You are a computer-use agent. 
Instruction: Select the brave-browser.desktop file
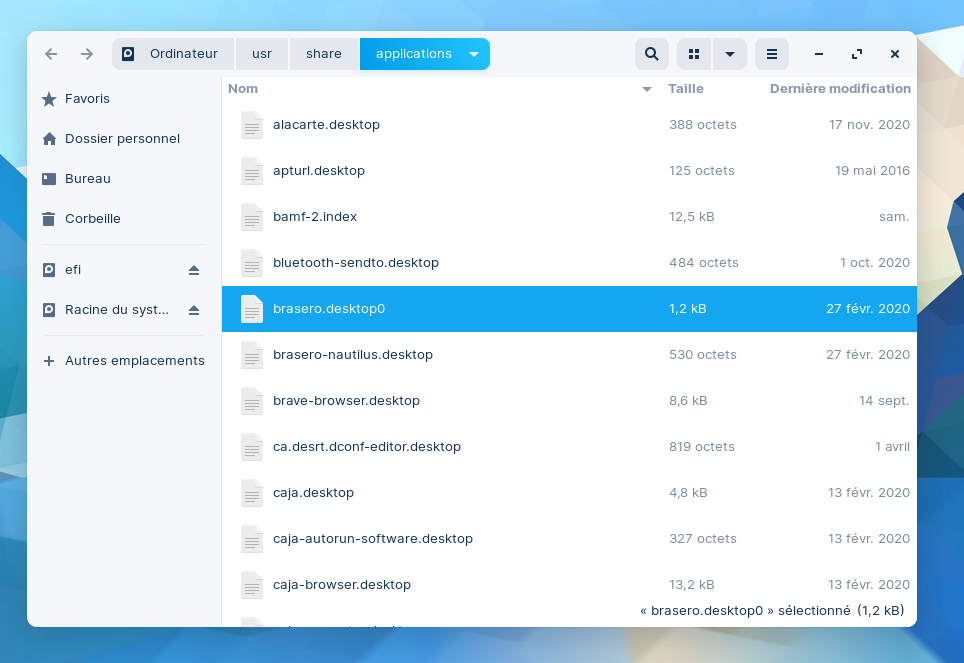(x=346, y=401)
